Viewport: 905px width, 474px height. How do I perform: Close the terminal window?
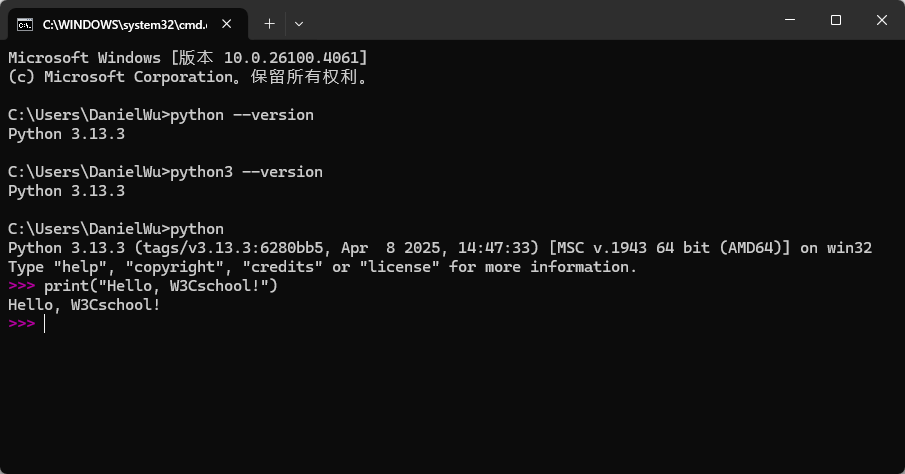click(881, 20)
